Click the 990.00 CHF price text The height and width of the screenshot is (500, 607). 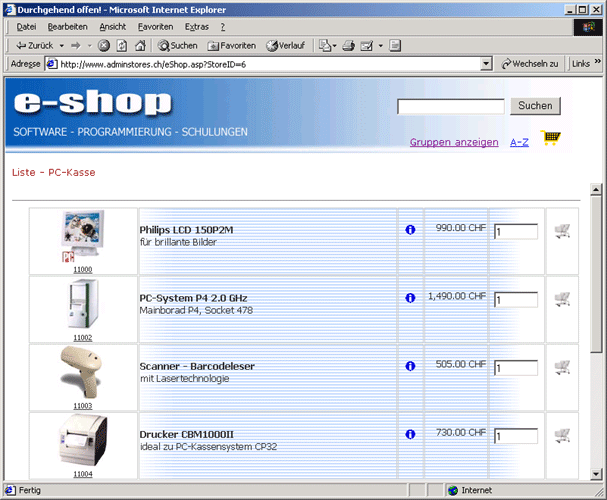(461, 228)
